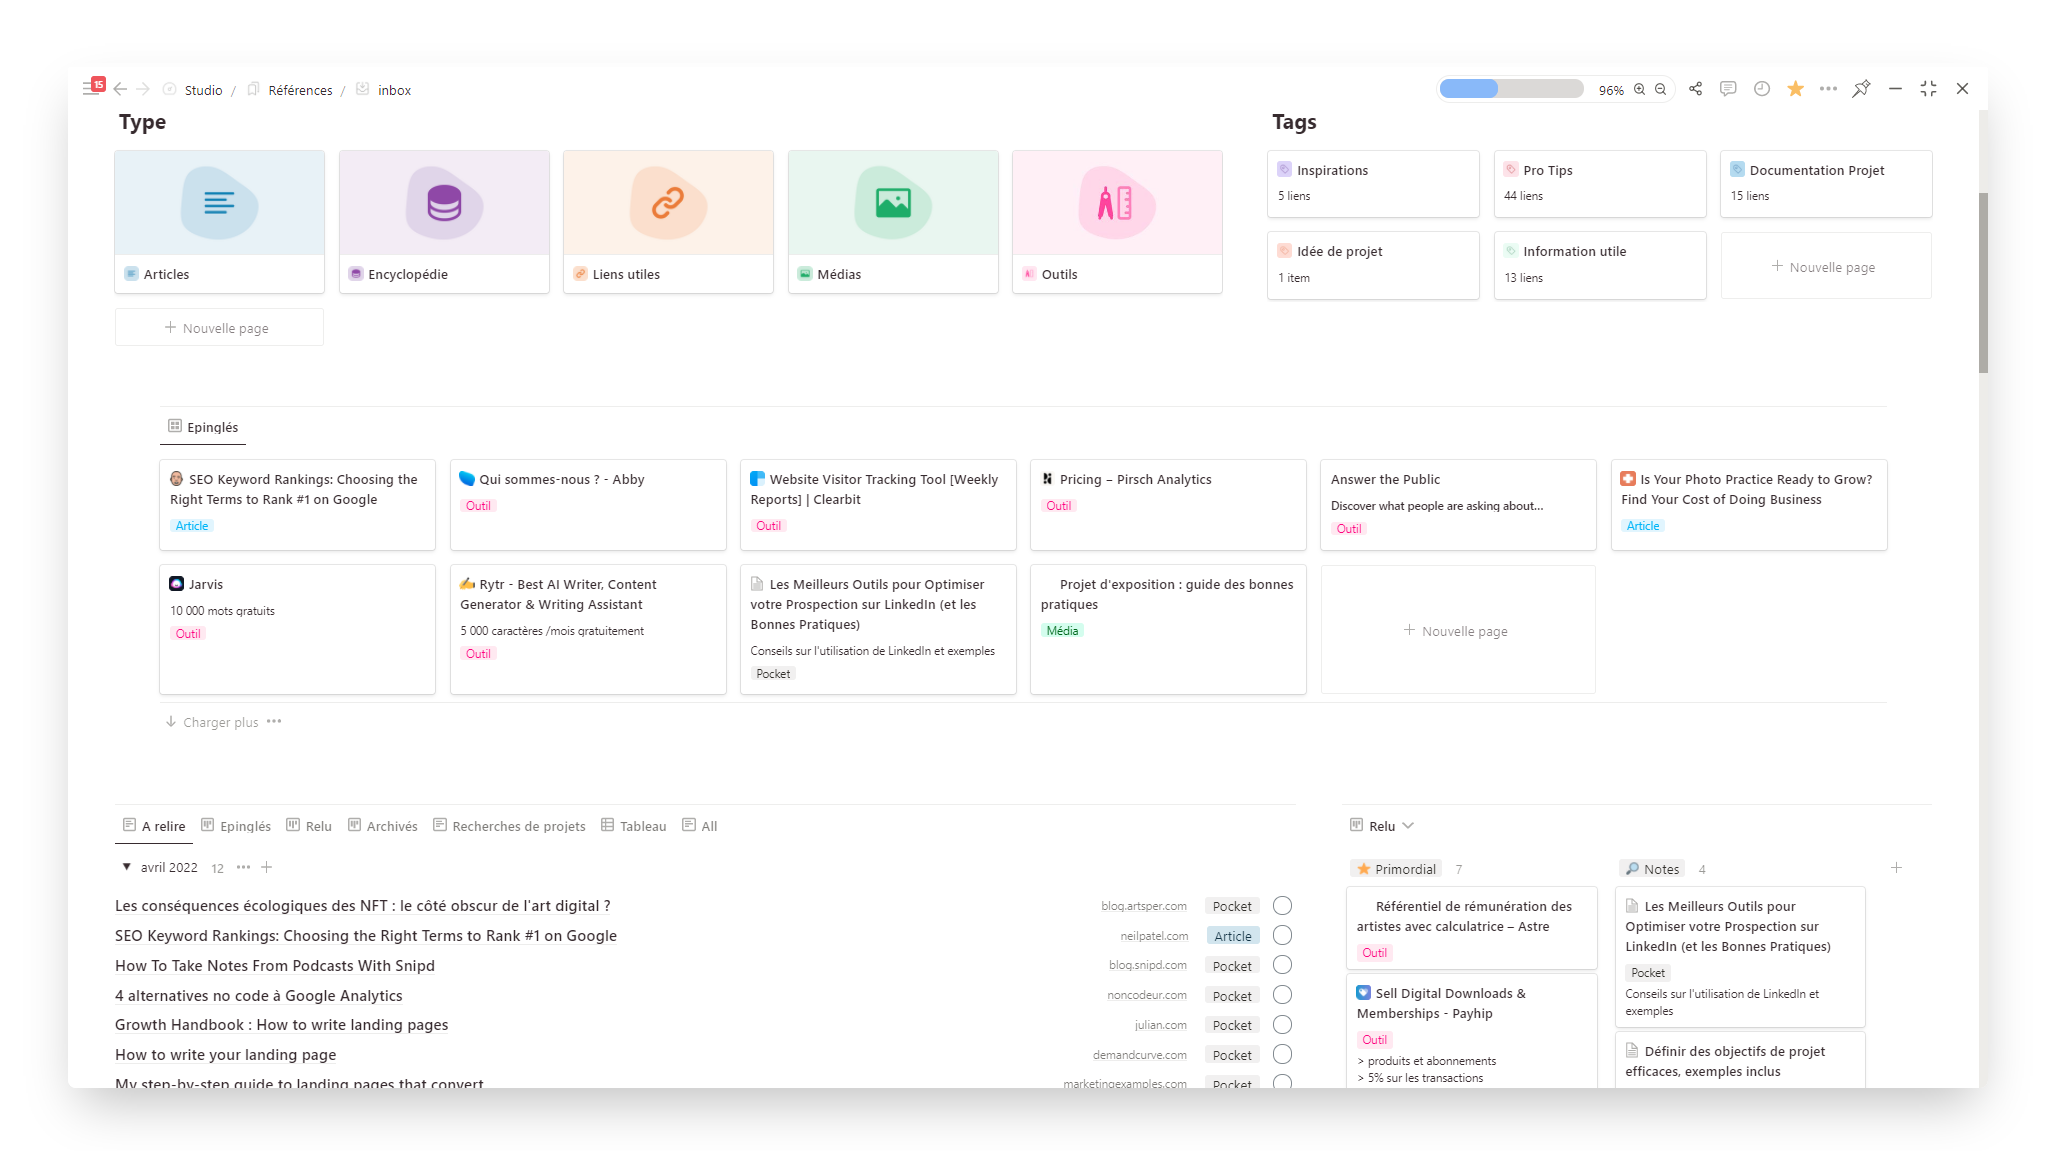Open the Outils card
Viewport: 2056px width, 1151px height.
coord(1117,222)
